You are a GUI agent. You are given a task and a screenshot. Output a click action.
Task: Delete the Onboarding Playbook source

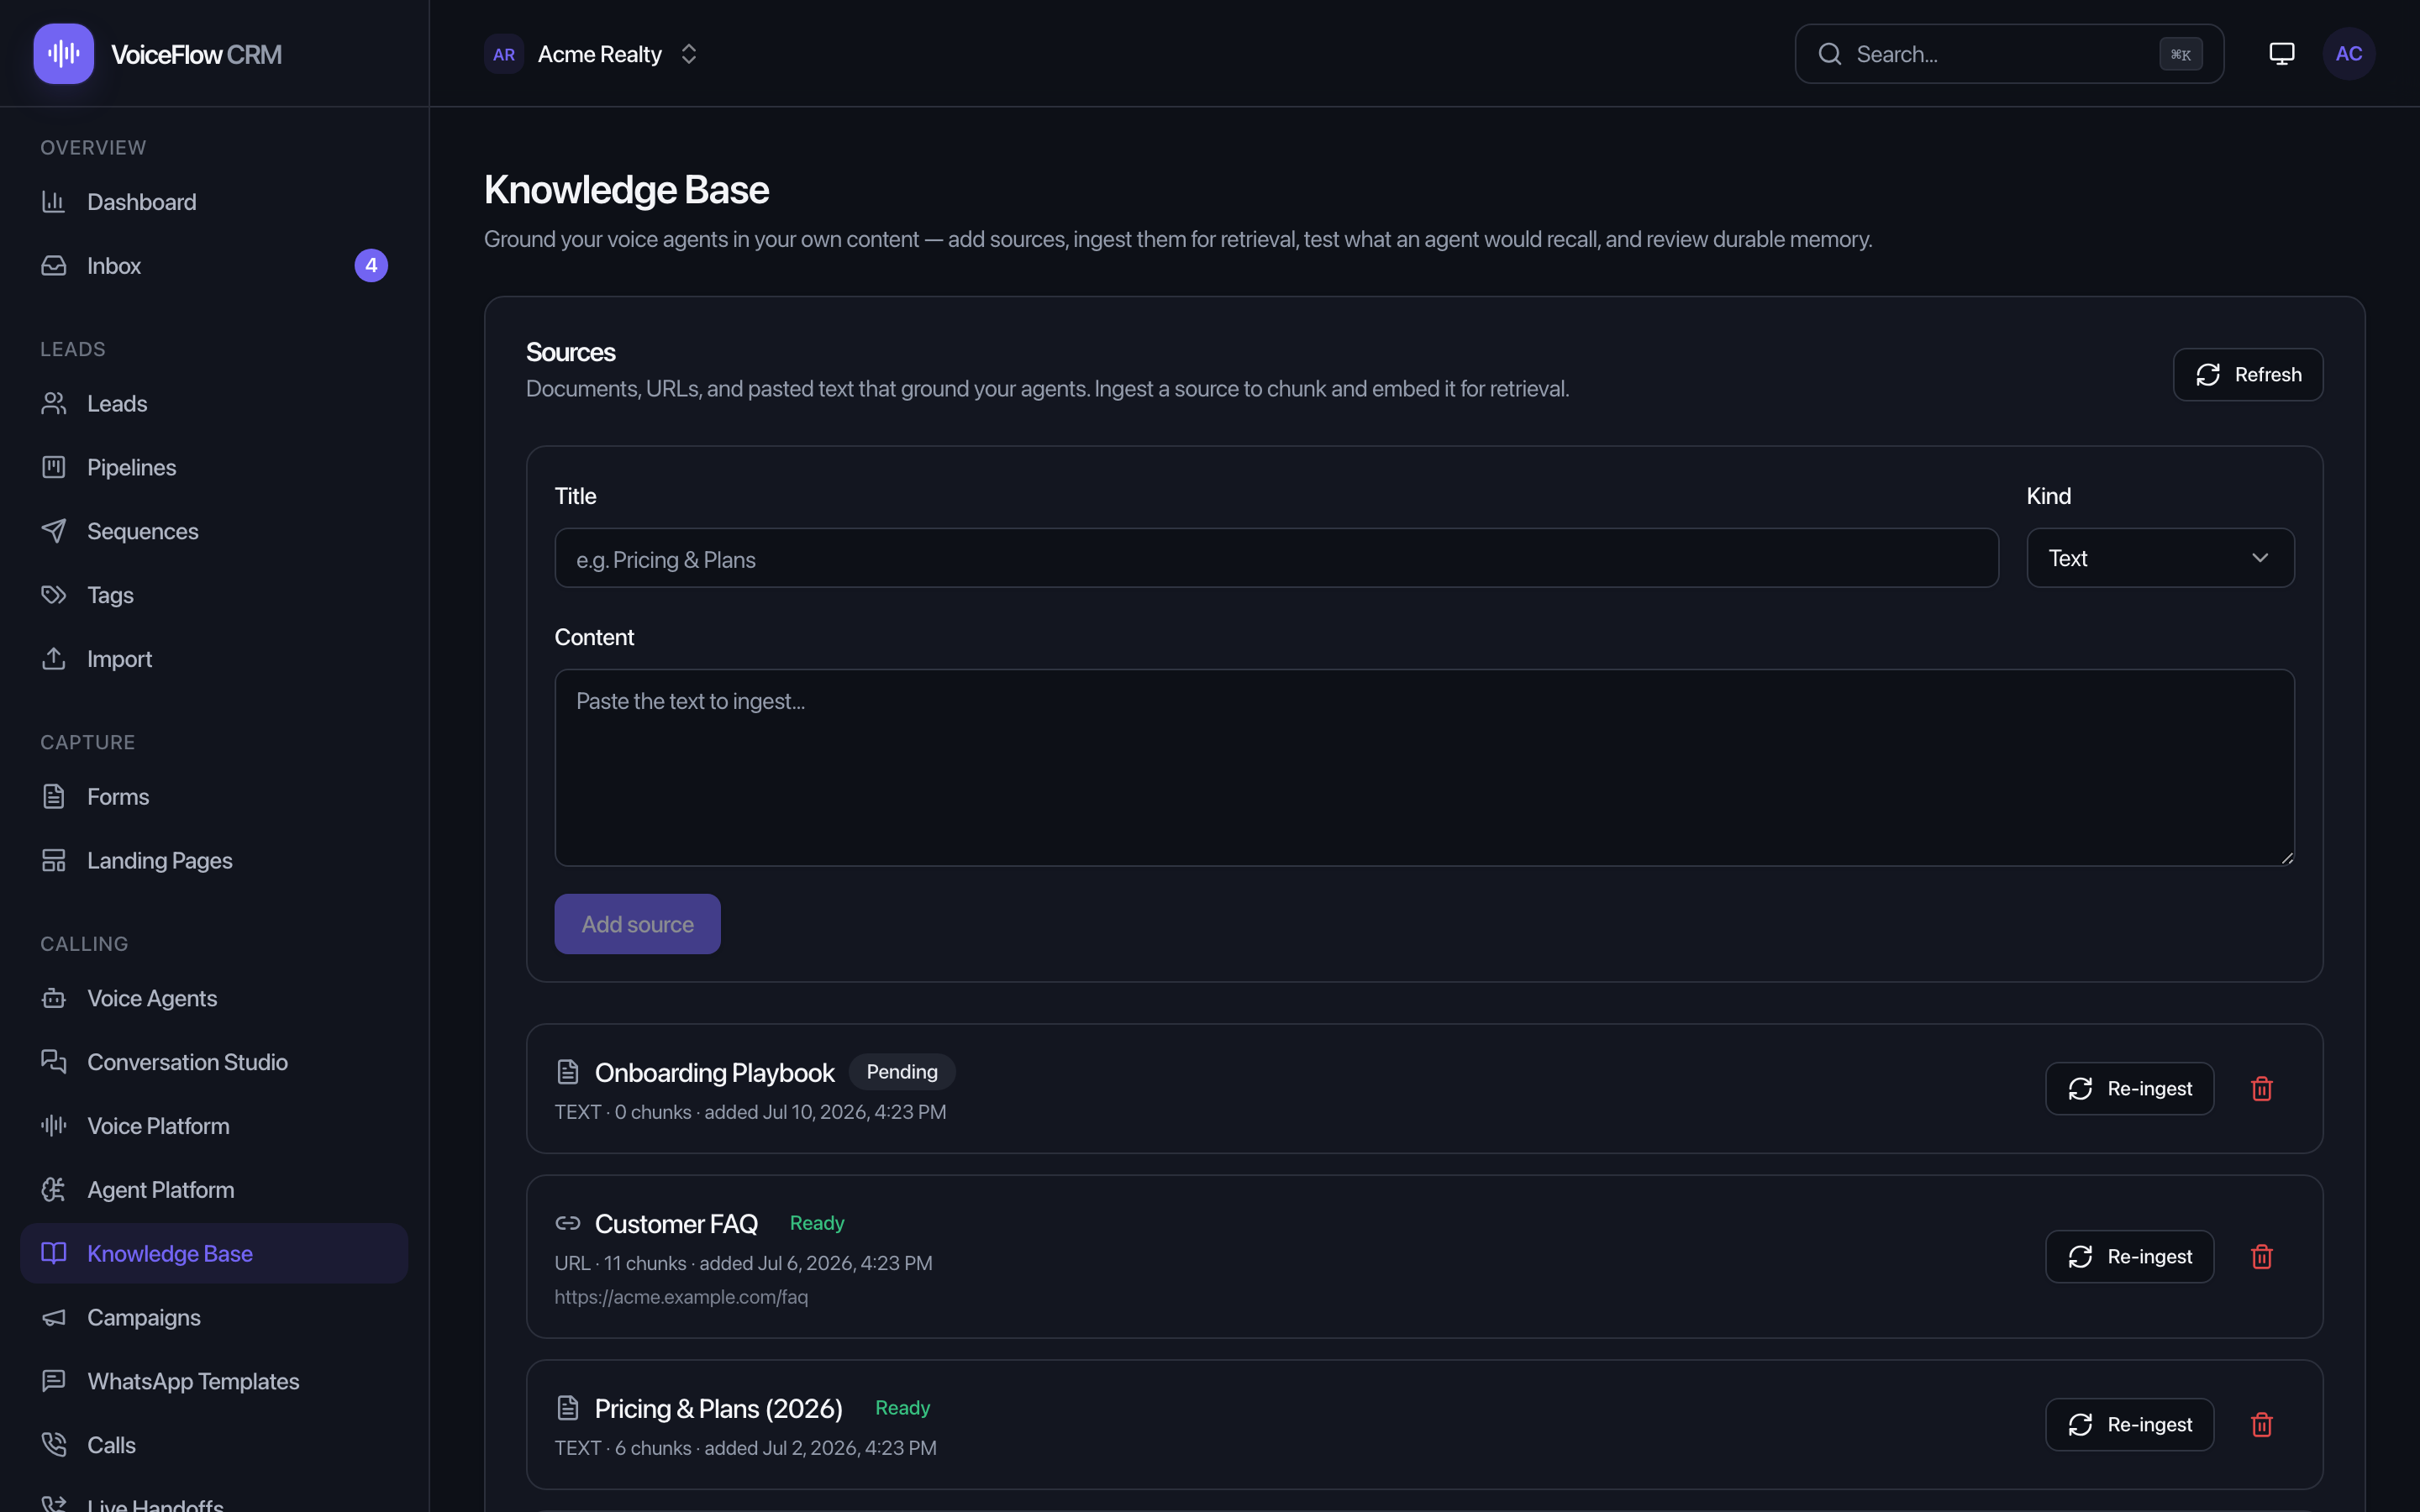(x=2262, y=1089)
